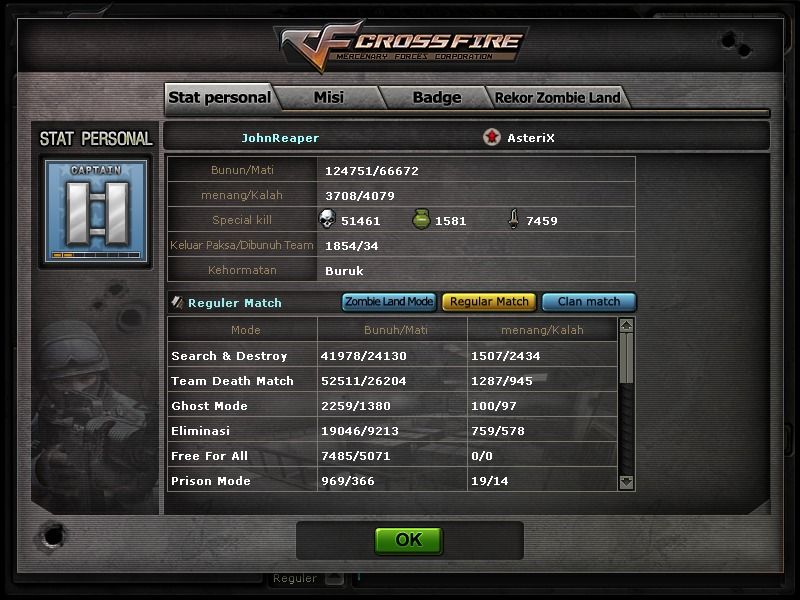The image size is (800, 600).
Task: Switch to Rekor Zombie Land tab
Action: click(x=558, y=97)
